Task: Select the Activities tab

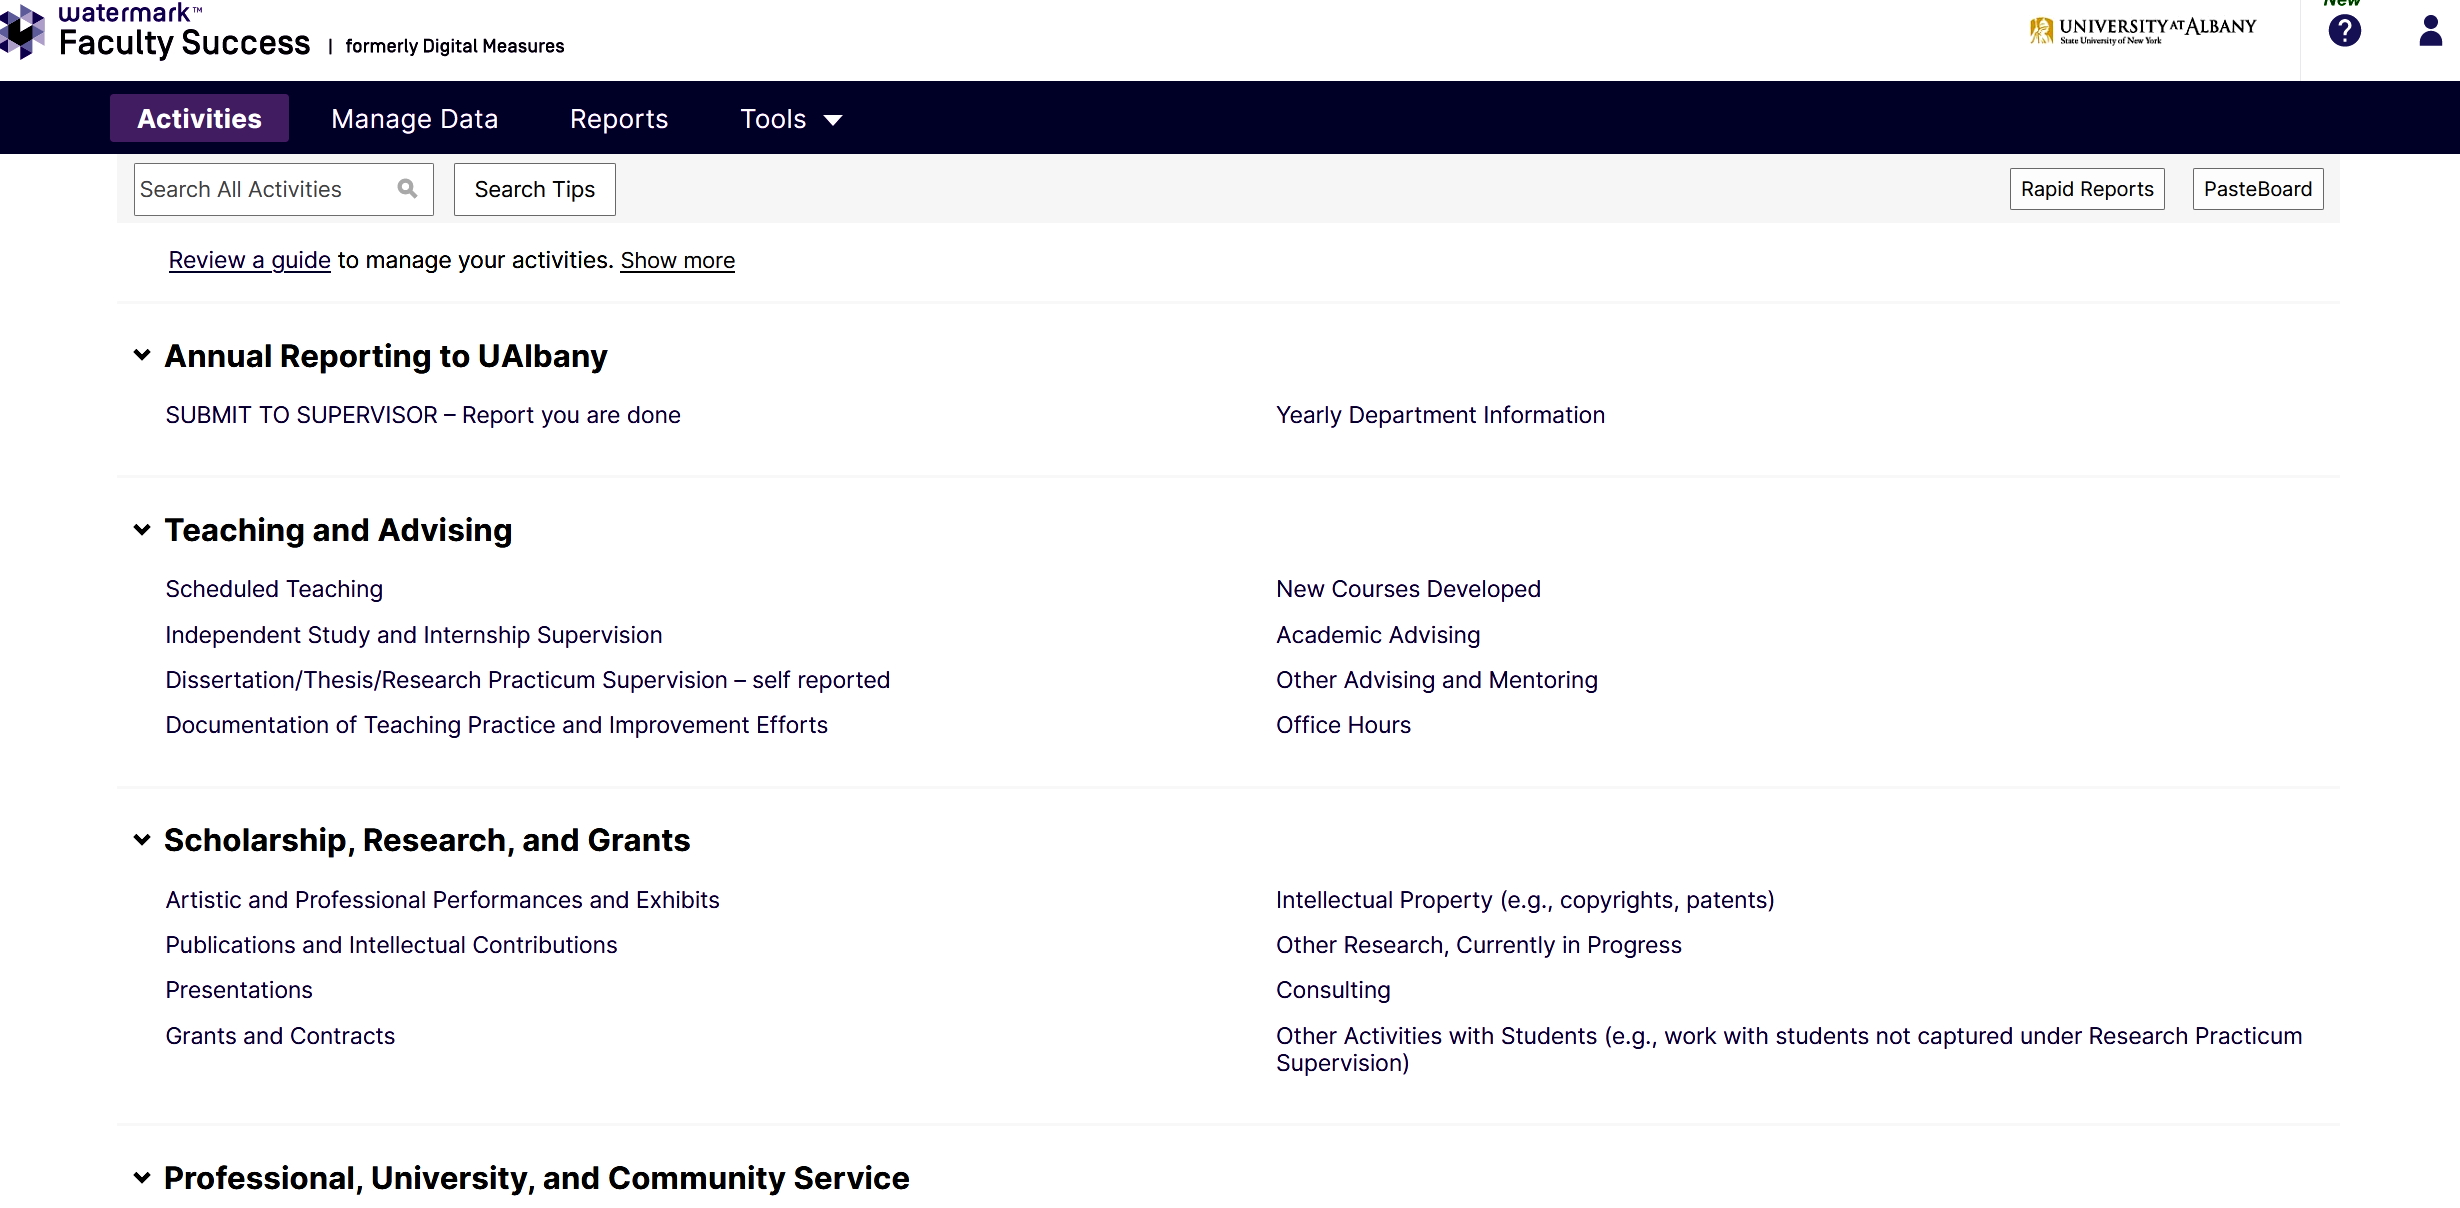Action: [x=199, y=119]
